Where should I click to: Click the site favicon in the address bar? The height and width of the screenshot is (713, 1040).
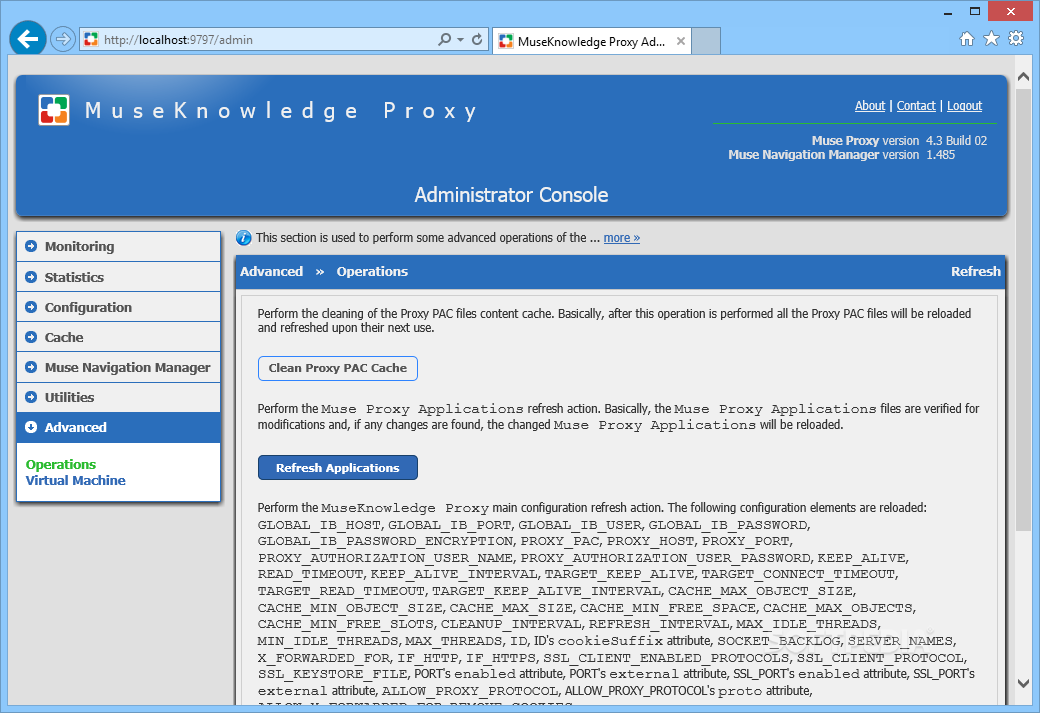click(91, 40)
